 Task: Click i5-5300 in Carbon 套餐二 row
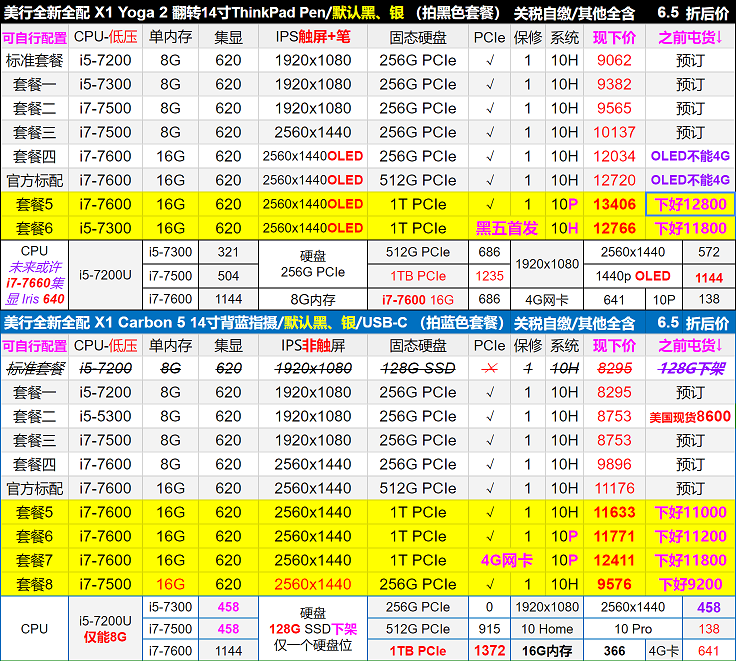click(105, 416)
